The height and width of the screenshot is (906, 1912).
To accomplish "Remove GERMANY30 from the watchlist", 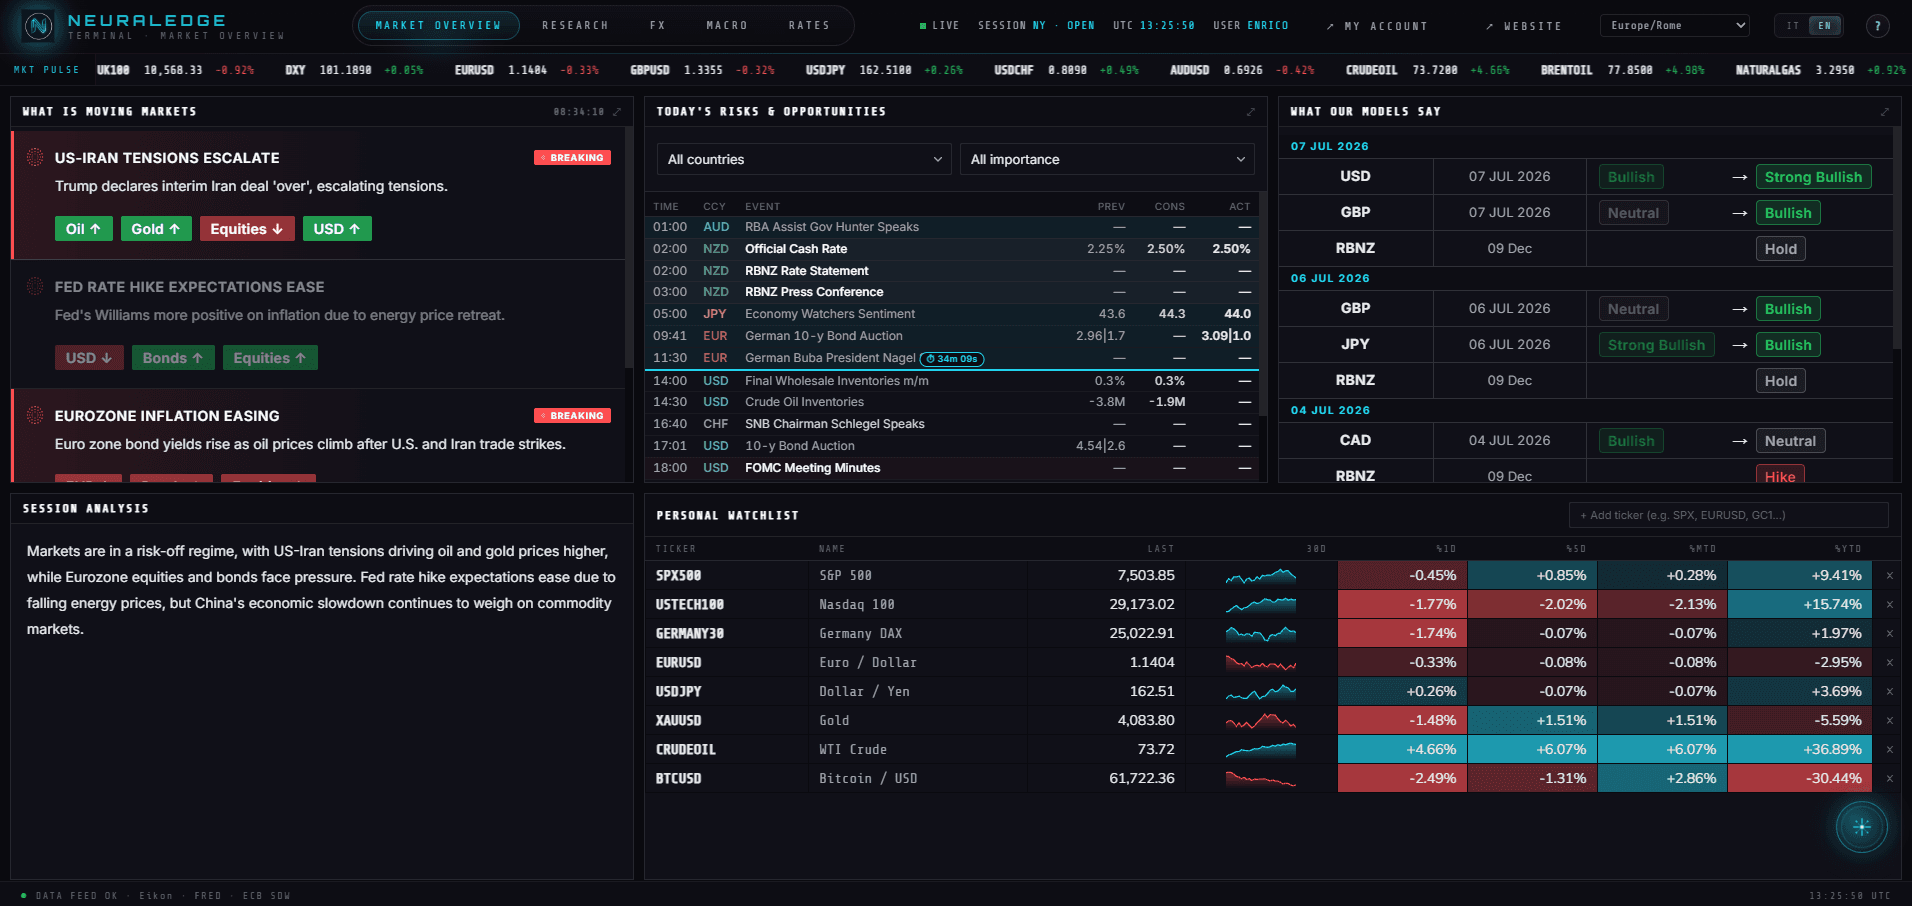I will coord(1889,634).
